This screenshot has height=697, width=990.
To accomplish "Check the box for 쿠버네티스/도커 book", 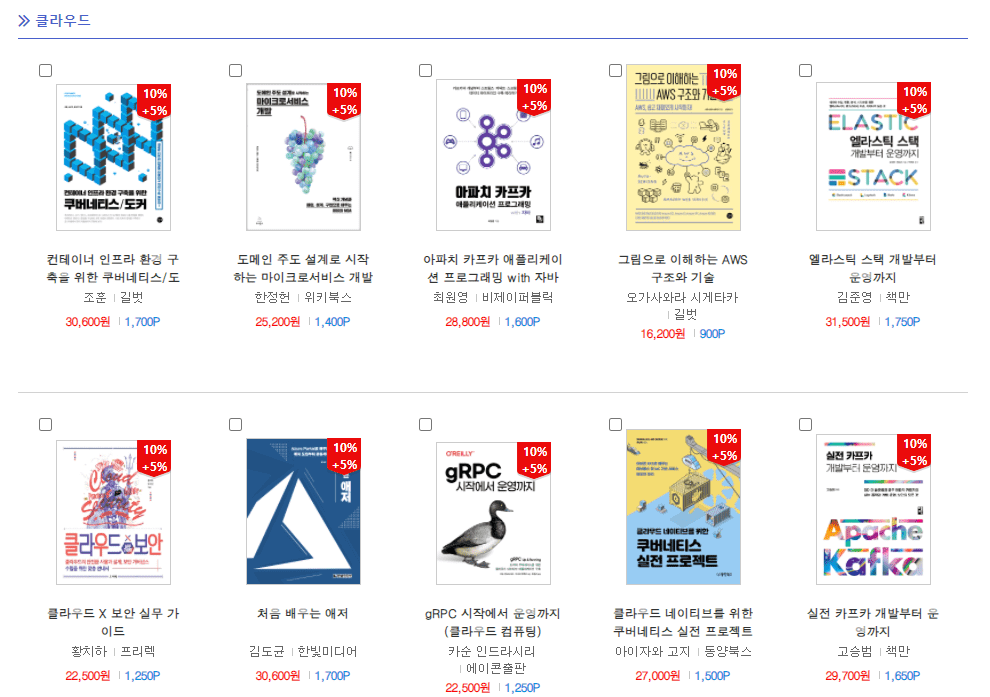I will (x=45, y=70).
